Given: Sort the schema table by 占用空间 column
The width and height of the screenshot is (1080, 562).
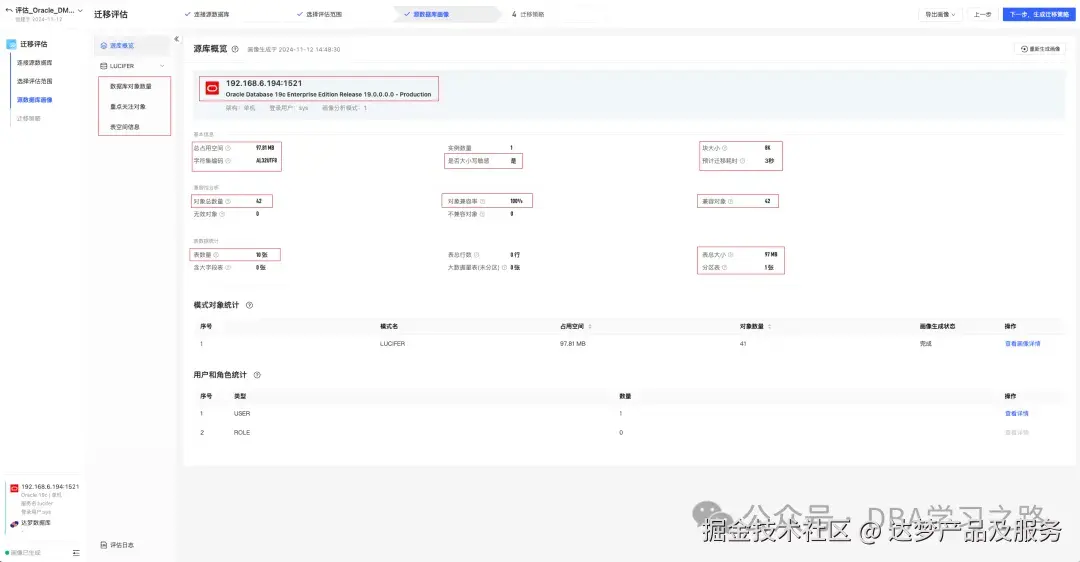Looking at the screenshot, I should click(x=590, y=326).
